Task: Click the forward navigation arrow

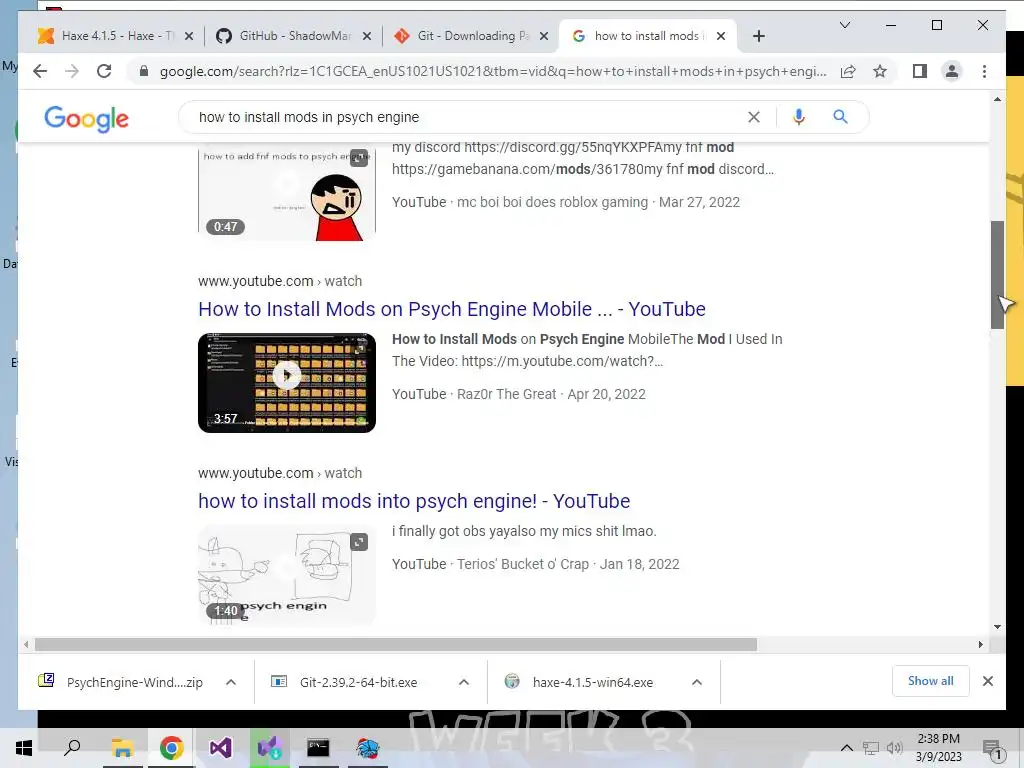Action: tap(72, 71)
